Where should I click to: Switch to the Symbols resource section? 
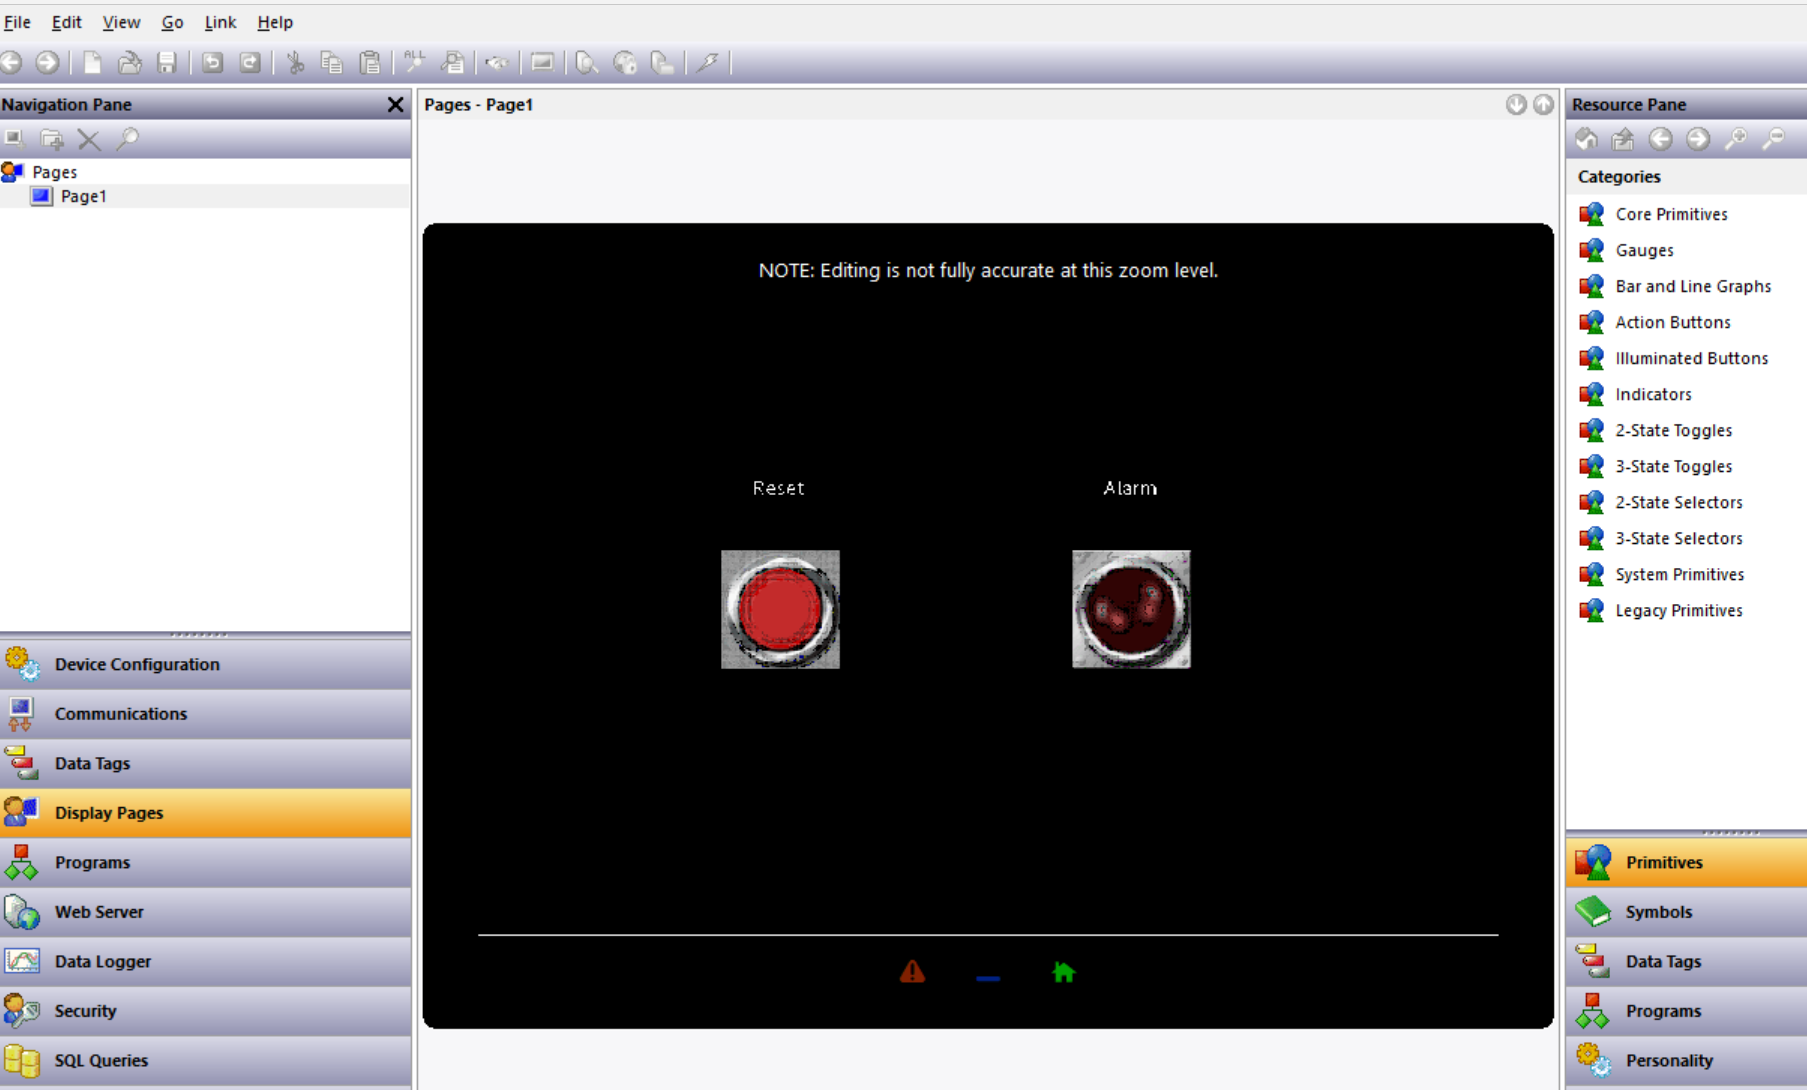pos(1658,912)
